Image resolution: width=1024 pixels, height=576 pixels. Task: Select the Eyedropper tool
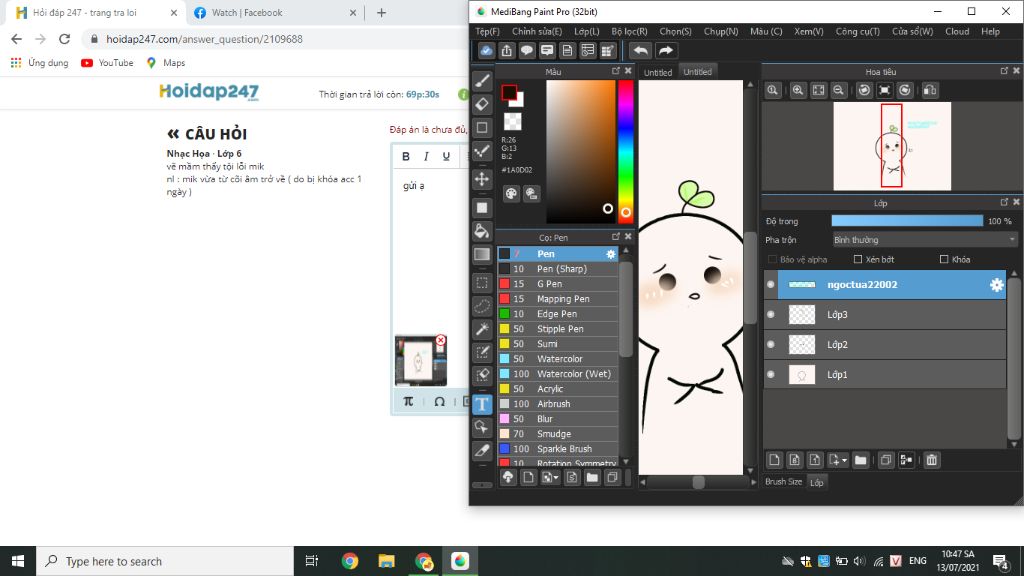click(x=482, y=450)
